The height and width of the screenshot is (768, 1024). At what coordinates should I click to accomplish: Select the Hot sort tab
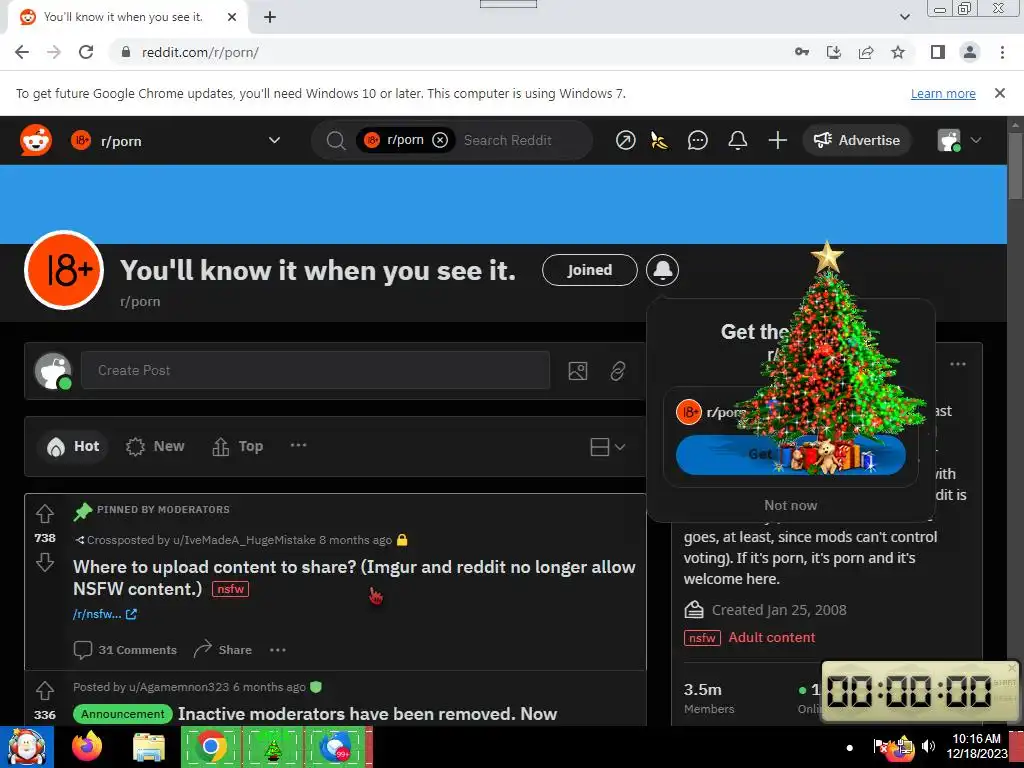point(73,447)
